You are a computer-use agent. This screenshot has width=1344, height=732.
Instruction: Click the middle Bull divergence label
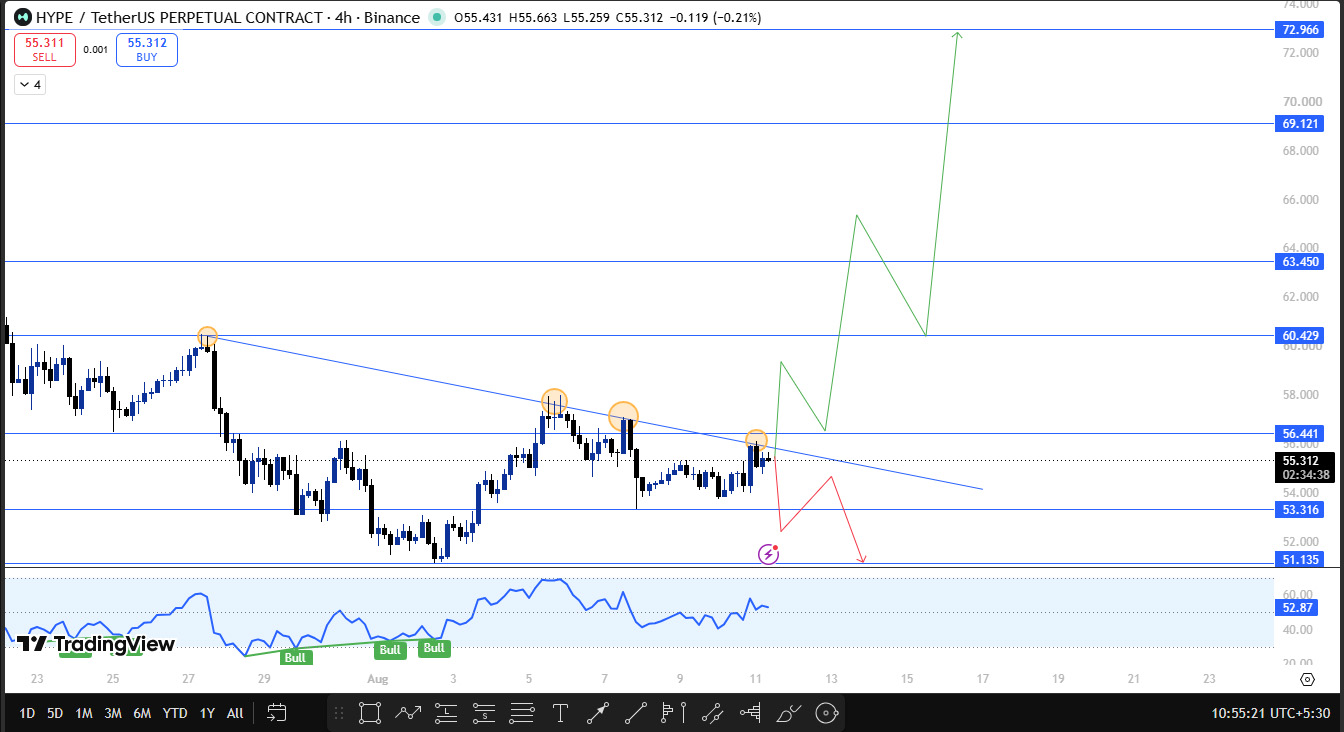point(390,650)
